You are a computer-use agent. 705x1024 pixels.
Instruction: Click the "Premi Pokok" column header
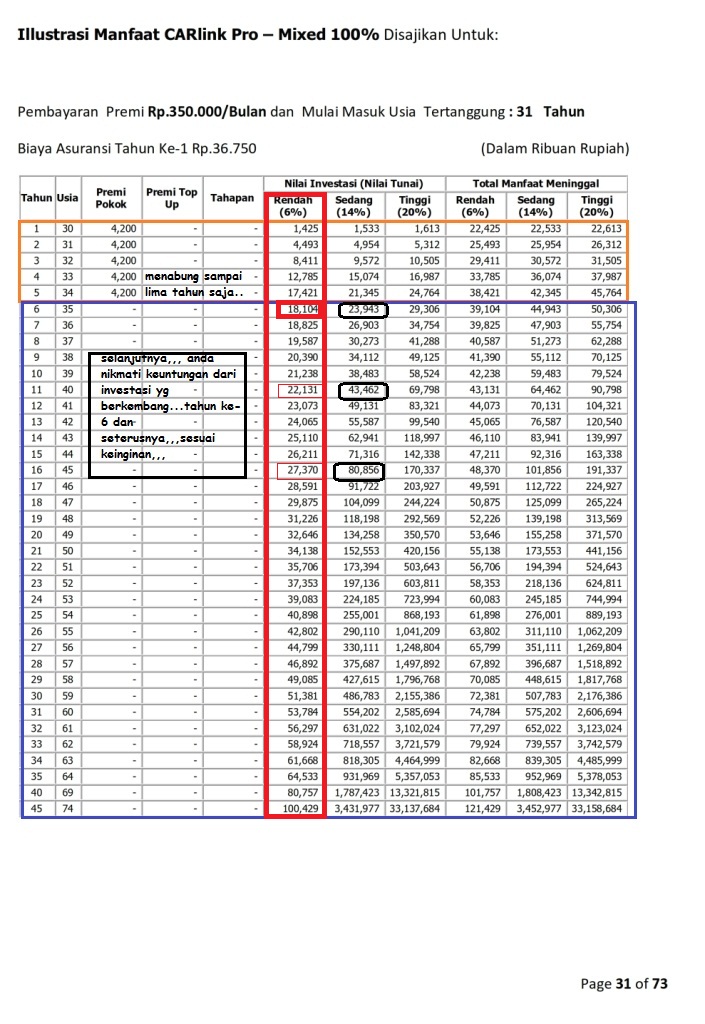(x=111, y=198)
